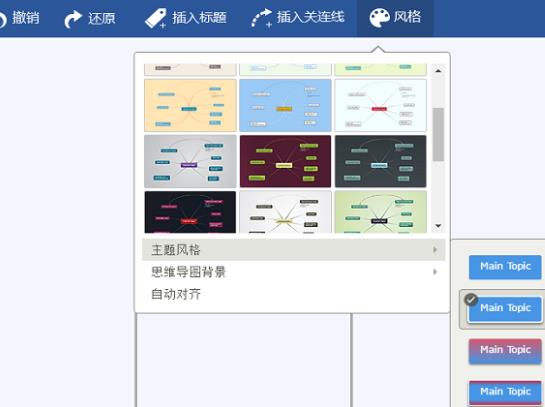Click the theme list scroll down arrow

tap(438, 226)
